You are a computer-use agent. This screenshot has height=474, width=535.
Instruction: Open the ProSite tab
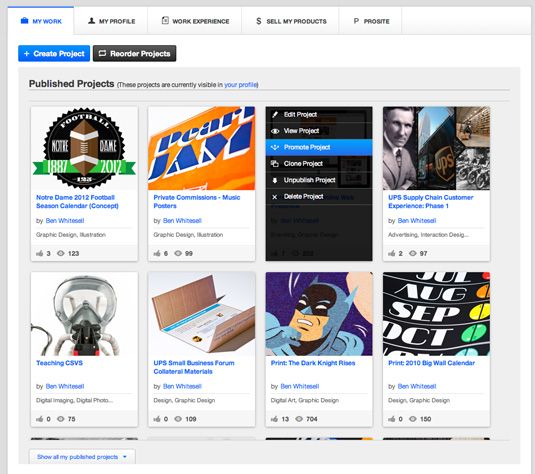371,21
